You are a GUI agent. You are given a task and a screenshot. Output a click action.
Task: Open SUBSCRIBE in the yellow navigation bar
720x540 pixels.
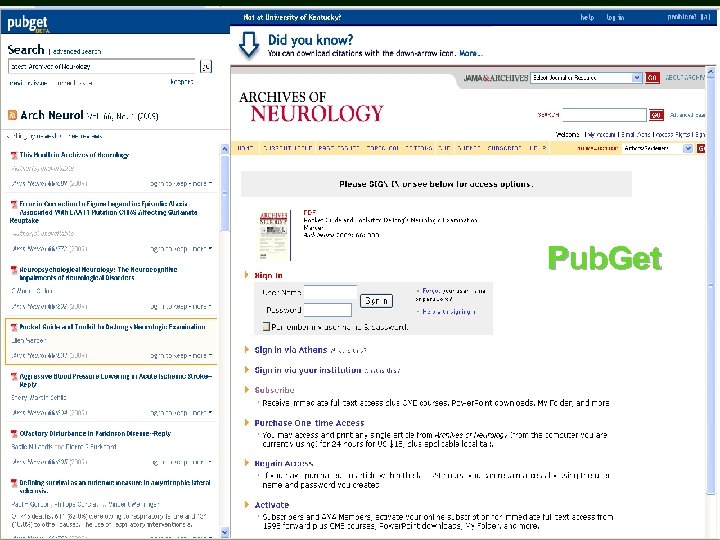point(504,148)
